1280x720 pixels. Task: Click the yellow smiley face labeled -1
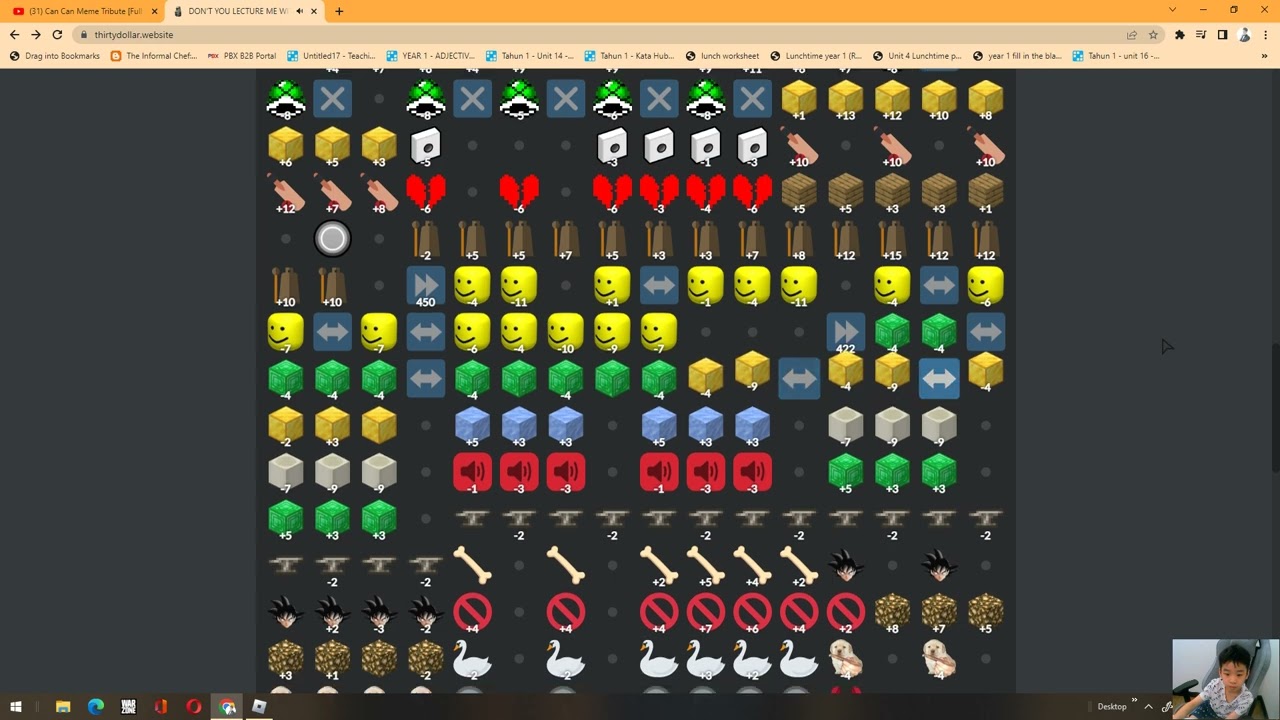(706, 286)
